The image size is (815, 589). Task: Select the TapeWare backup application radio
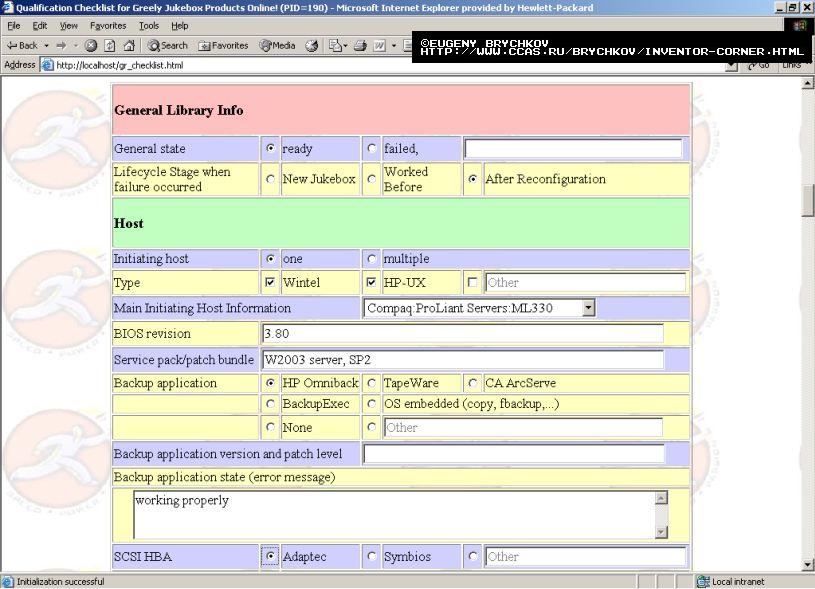click(371, 383)
